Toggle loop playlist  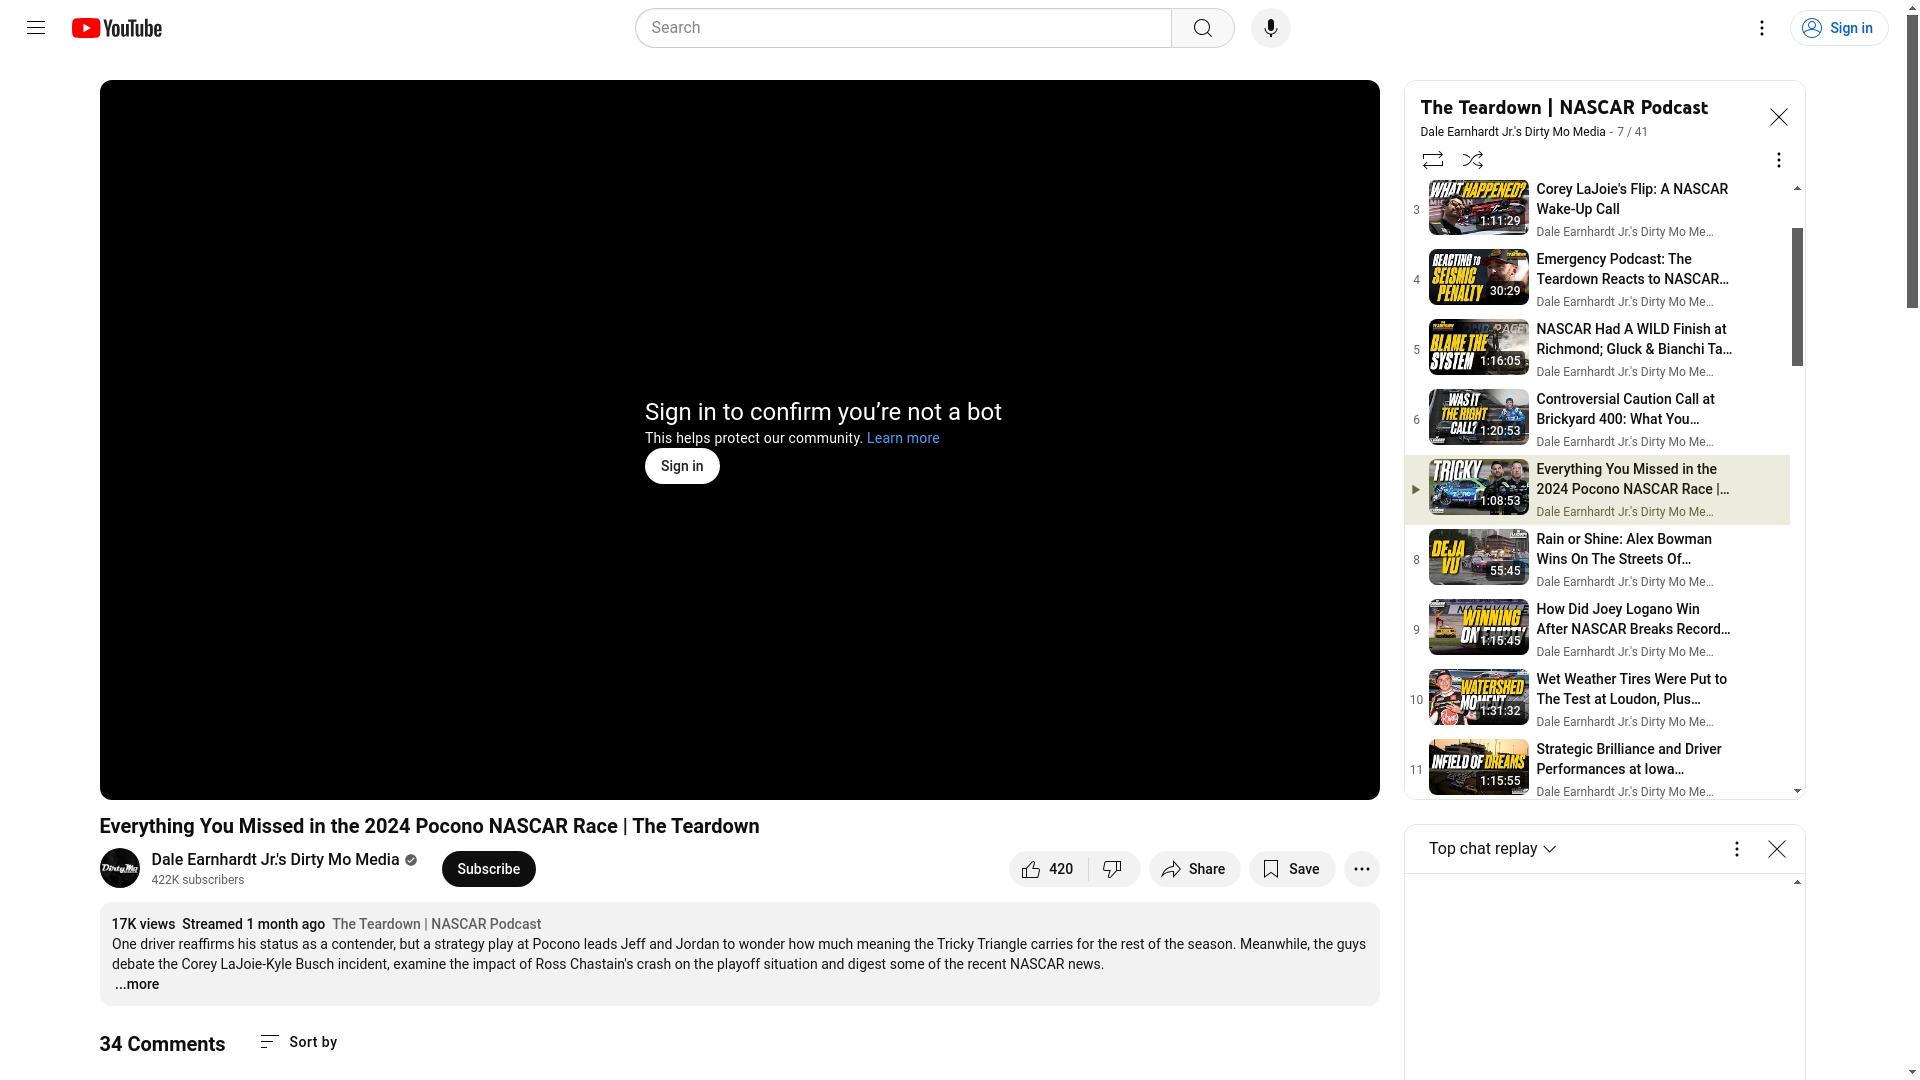[x=1433, y=160]
